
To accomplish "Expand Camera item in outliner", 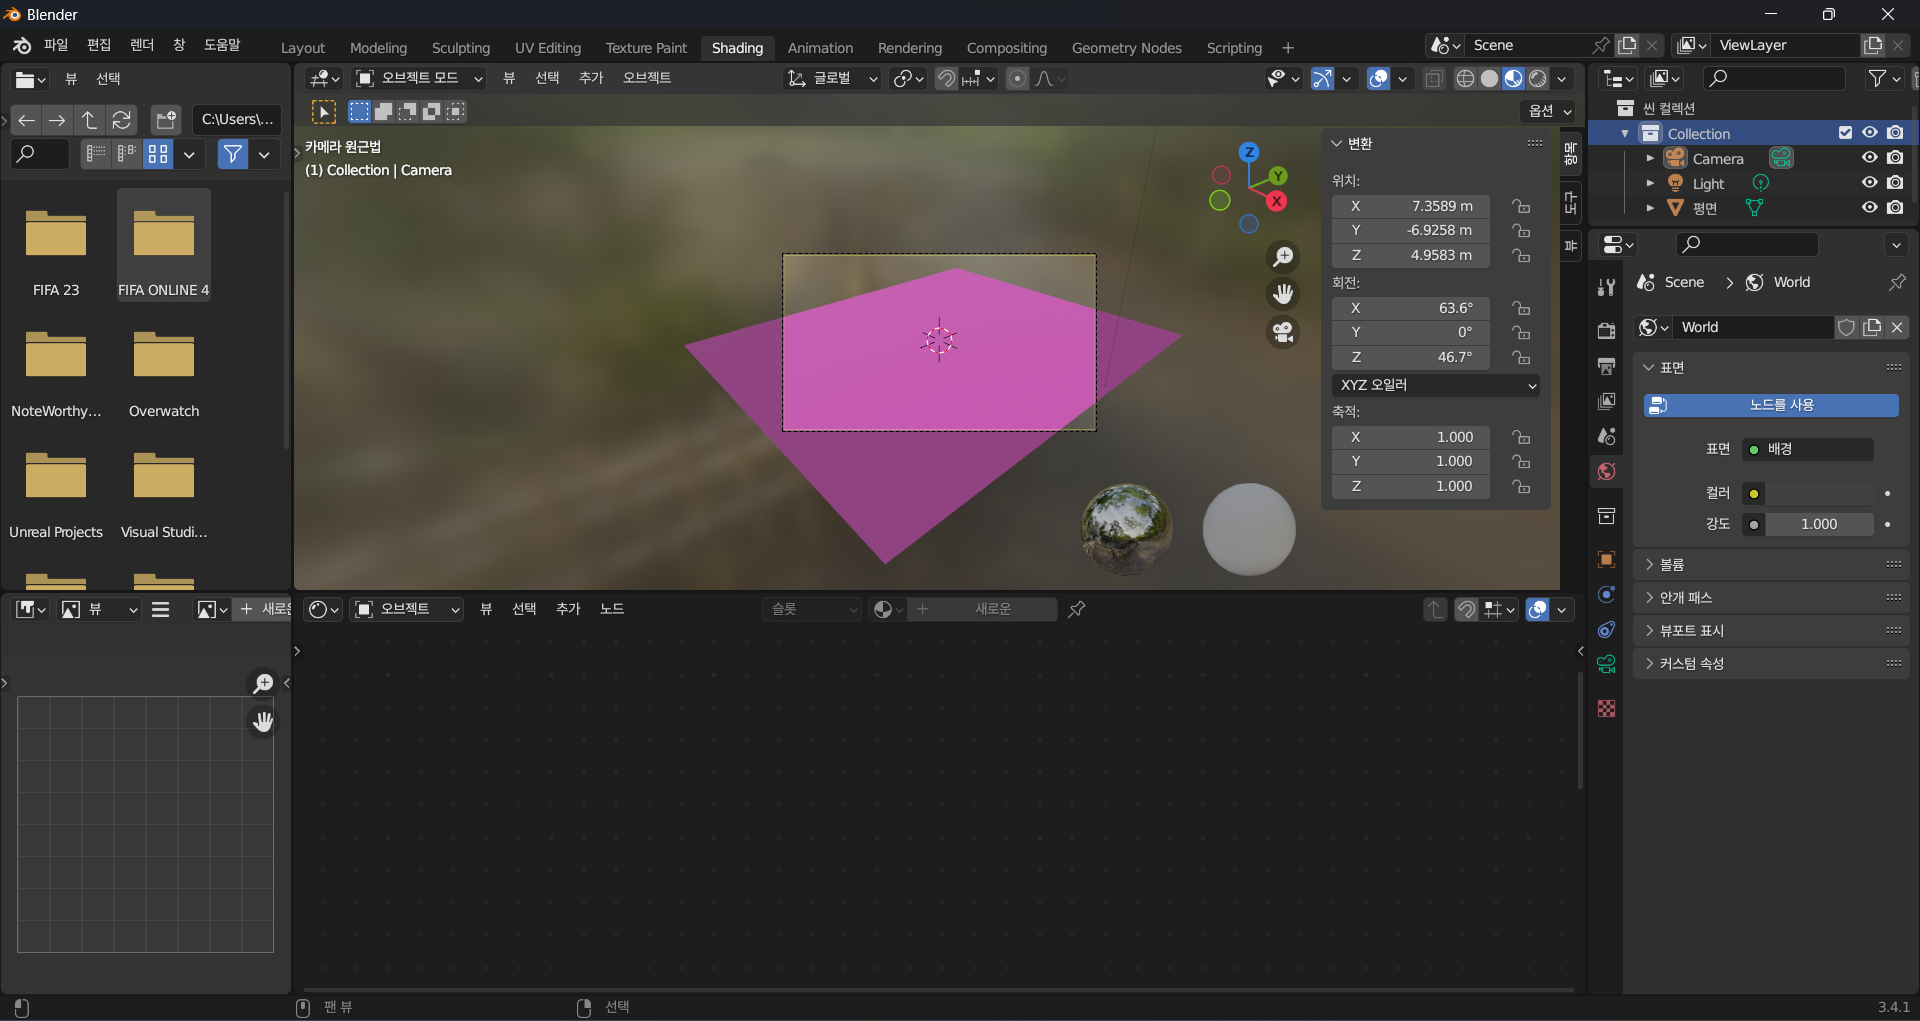I will pos(1650,158).
